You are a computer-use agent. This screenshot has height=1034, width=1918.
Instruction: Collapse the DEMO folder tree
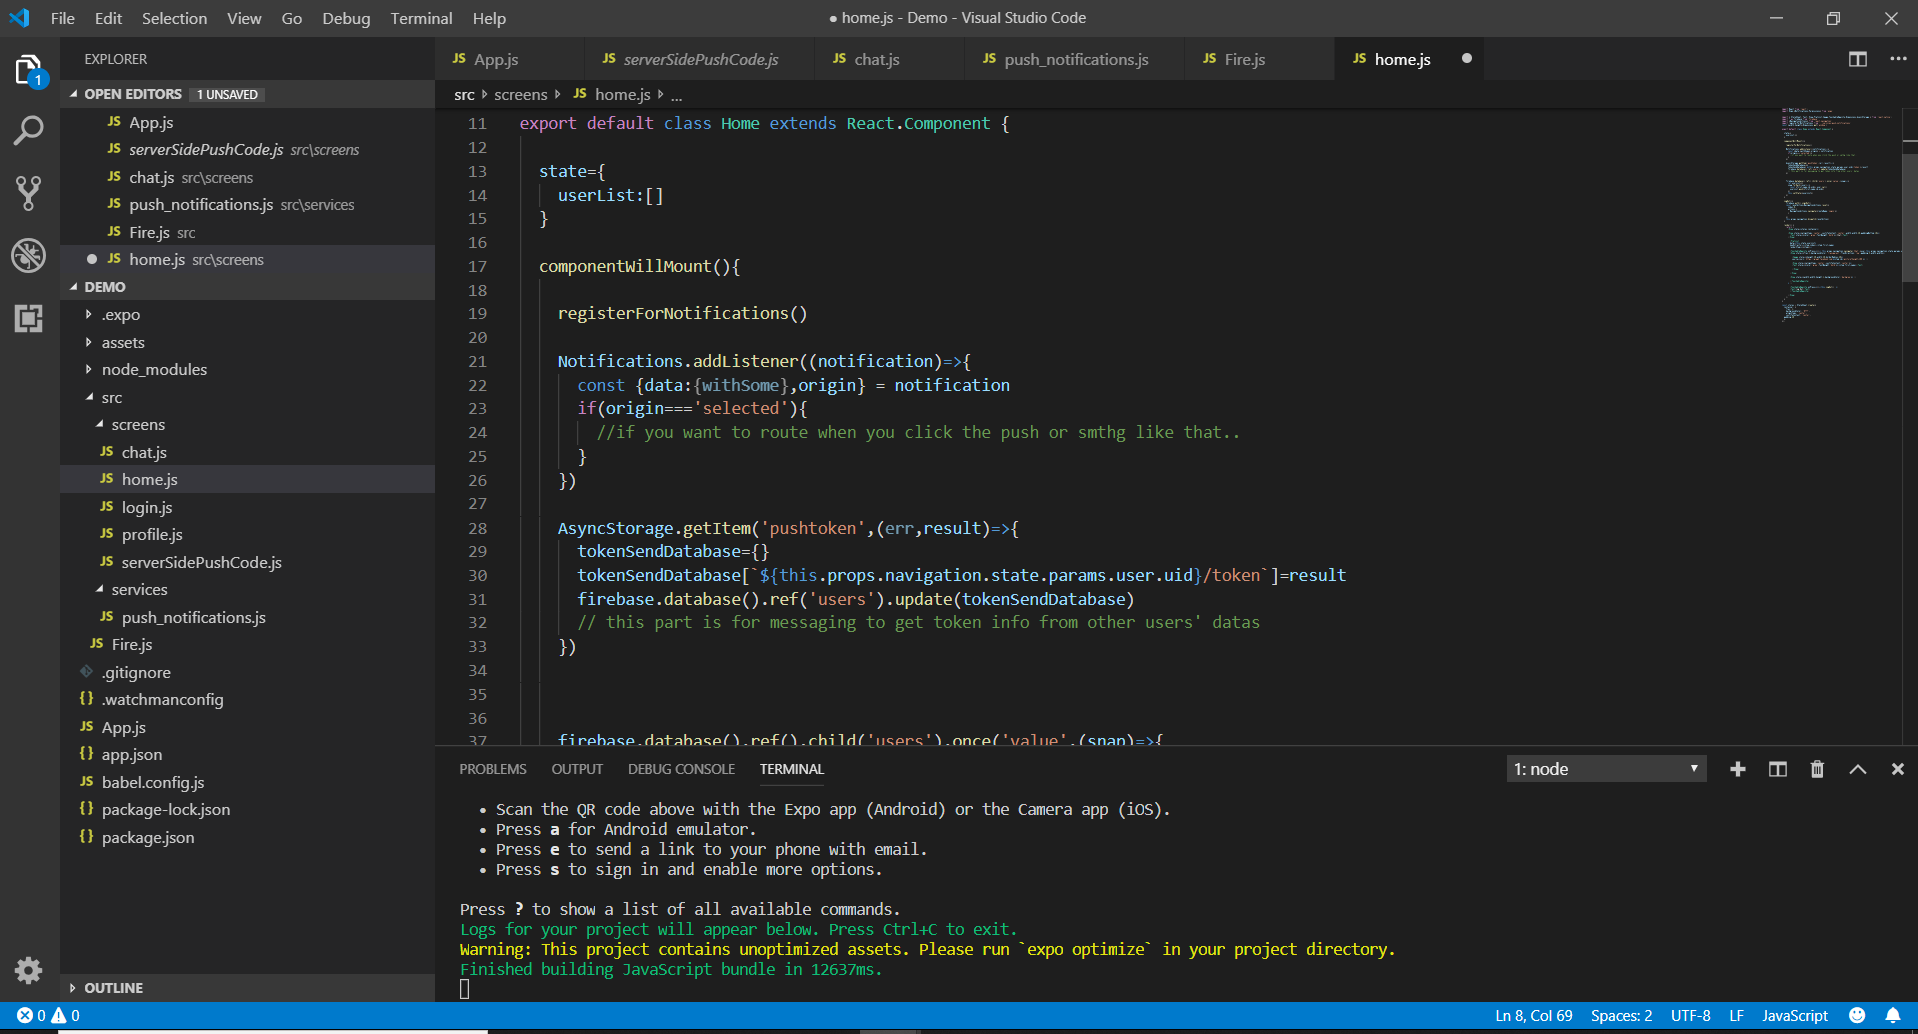click(104, 287)
